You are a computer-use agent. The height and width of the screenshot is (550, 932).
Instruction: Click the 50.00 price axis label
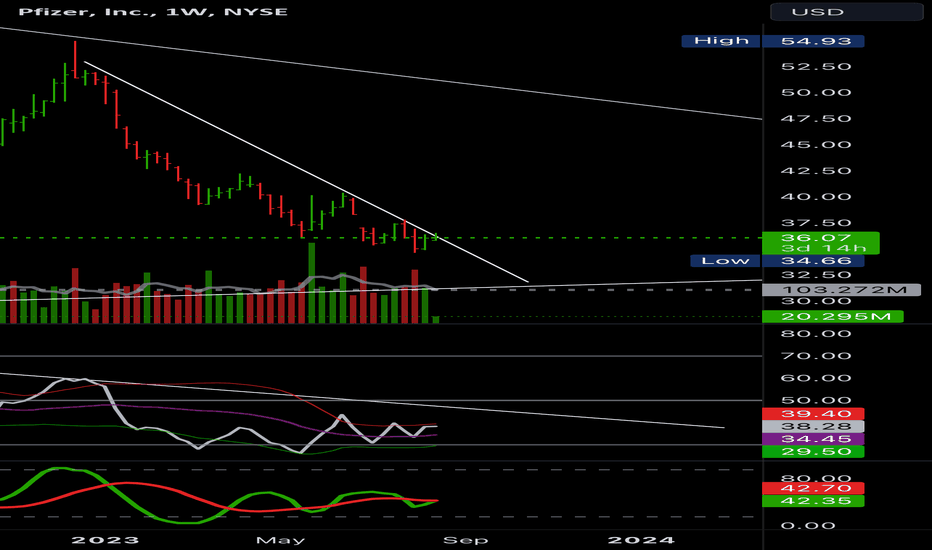click(x=816, y=93)
